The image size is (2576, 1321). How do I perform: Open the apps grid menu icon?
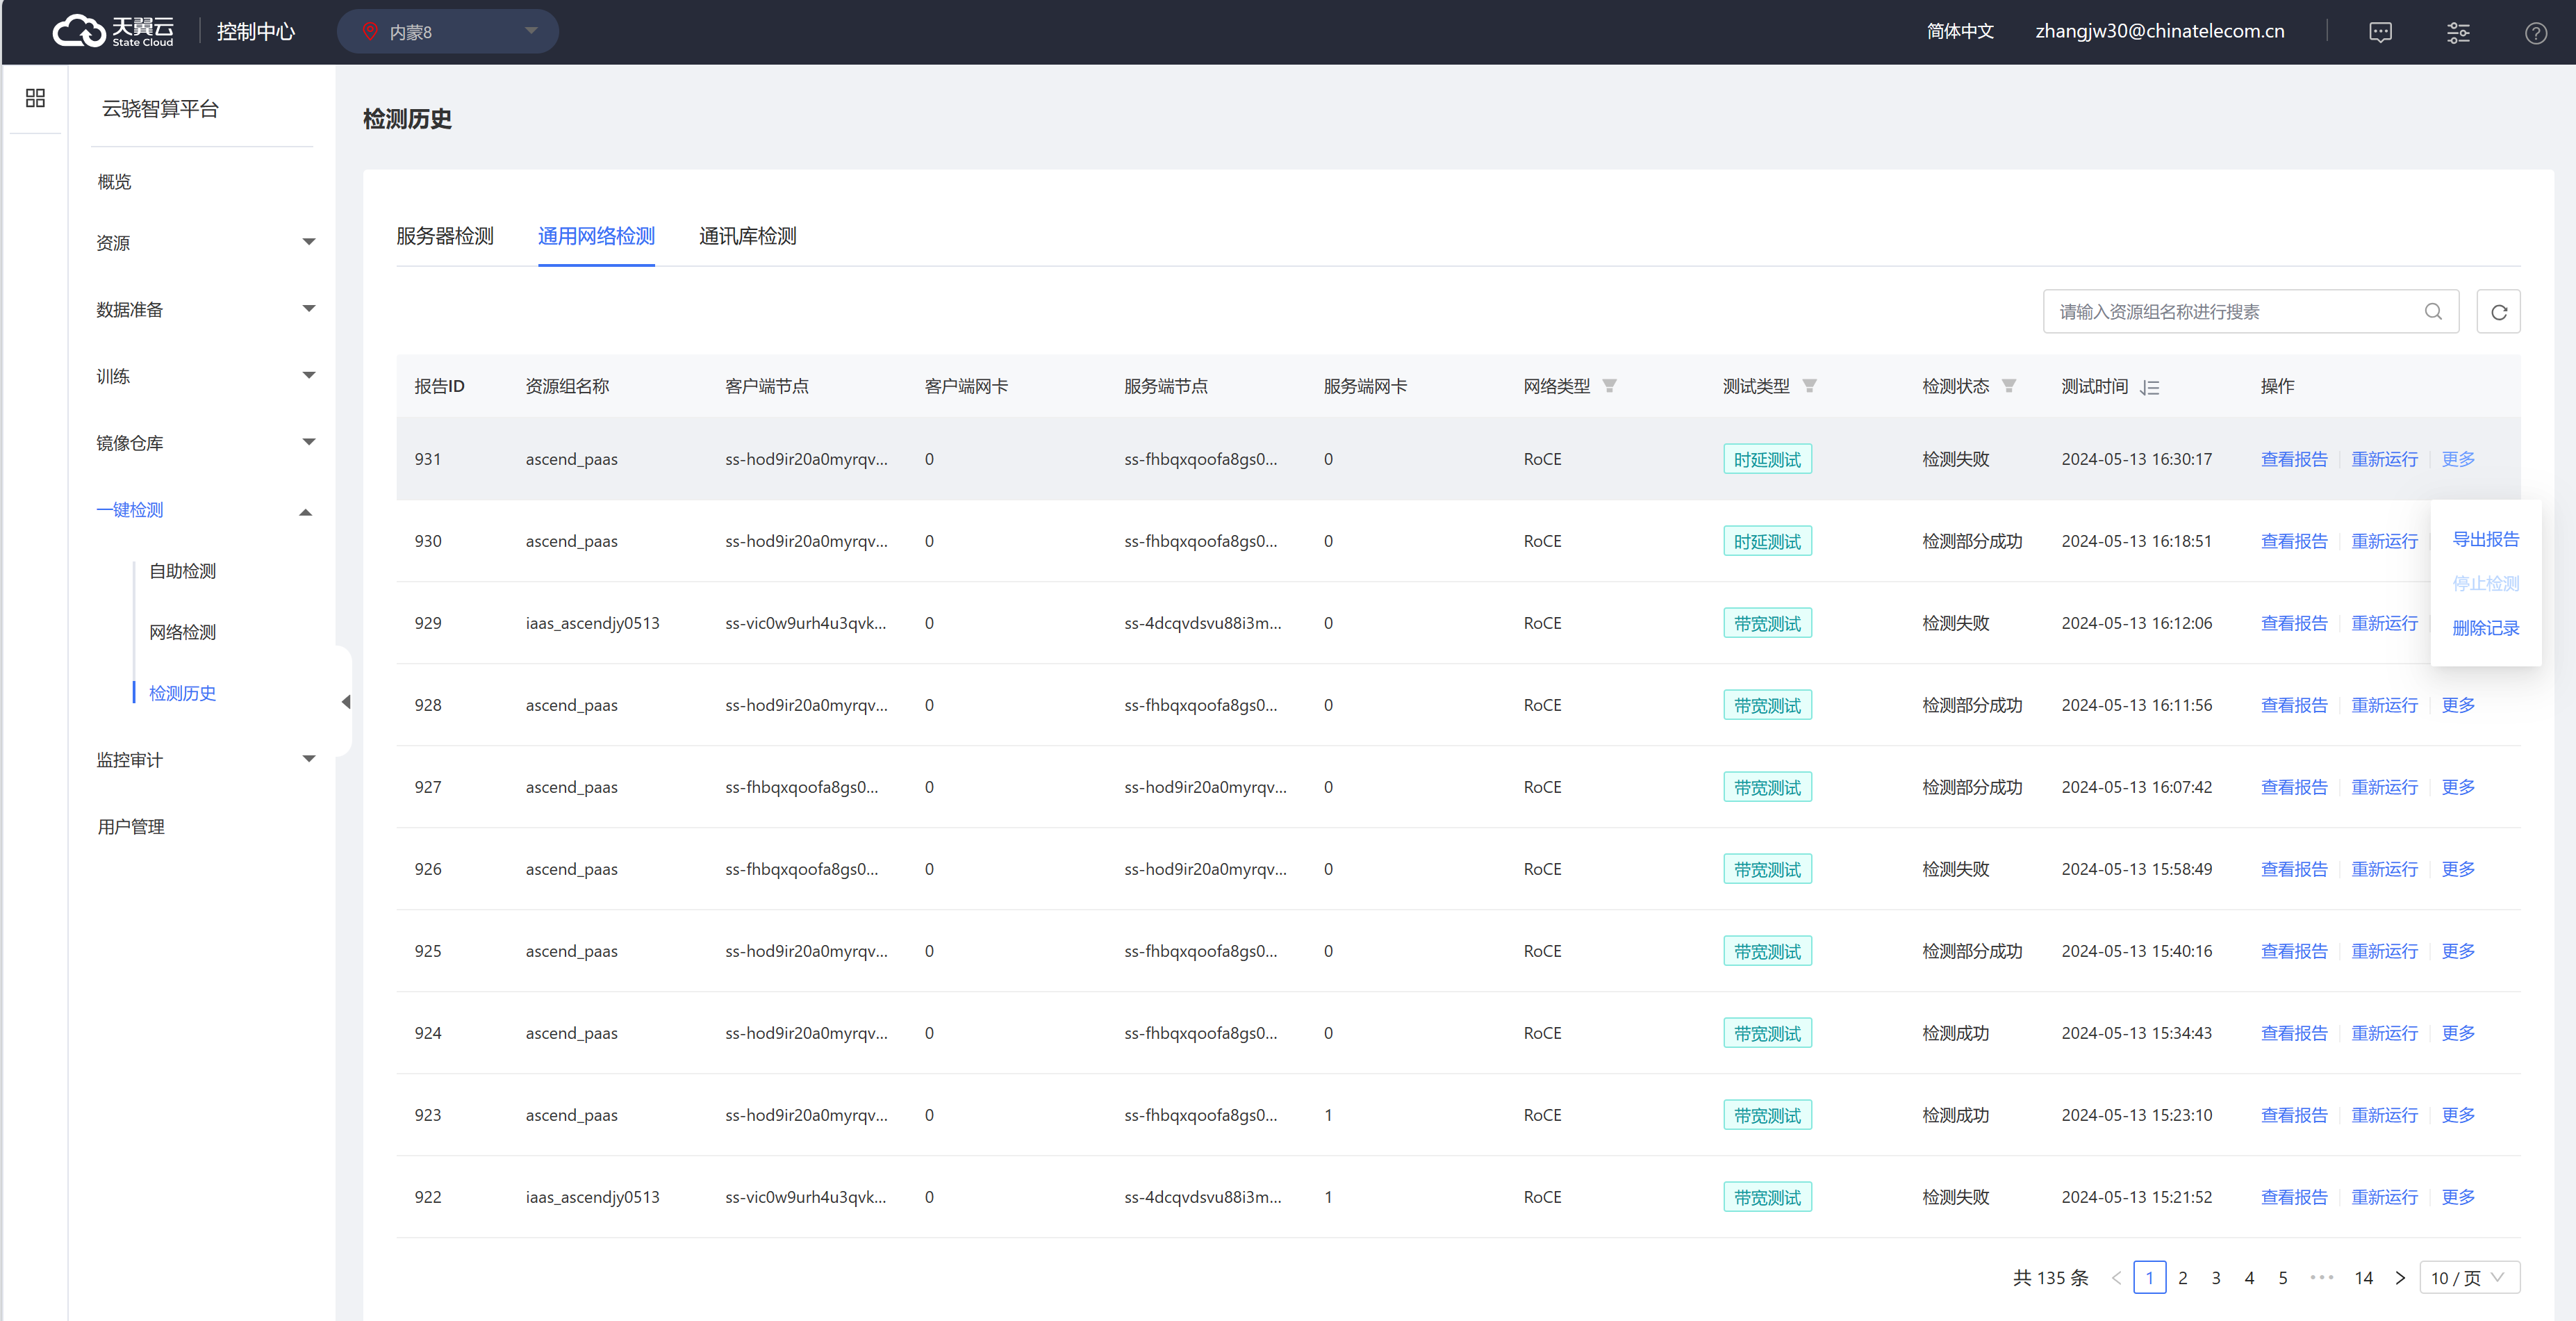point(35,98)
